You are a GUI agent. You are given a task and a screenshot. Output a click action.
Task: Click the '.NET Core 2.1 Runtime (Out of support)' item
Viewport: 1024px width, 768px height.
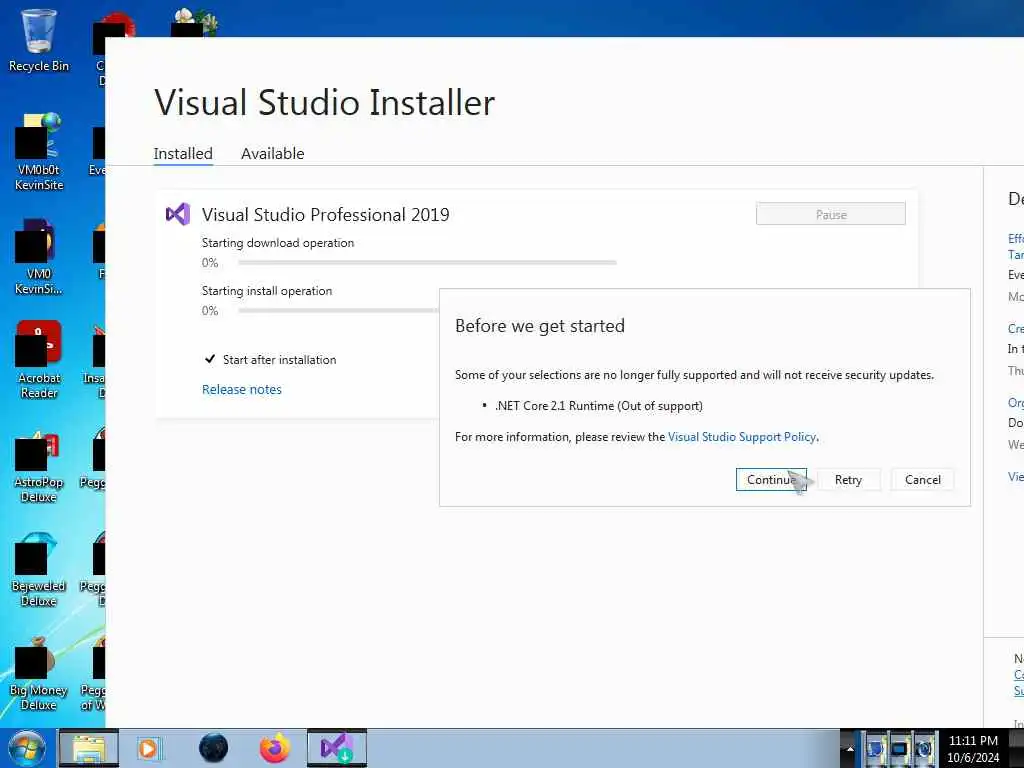click(599, 406)
